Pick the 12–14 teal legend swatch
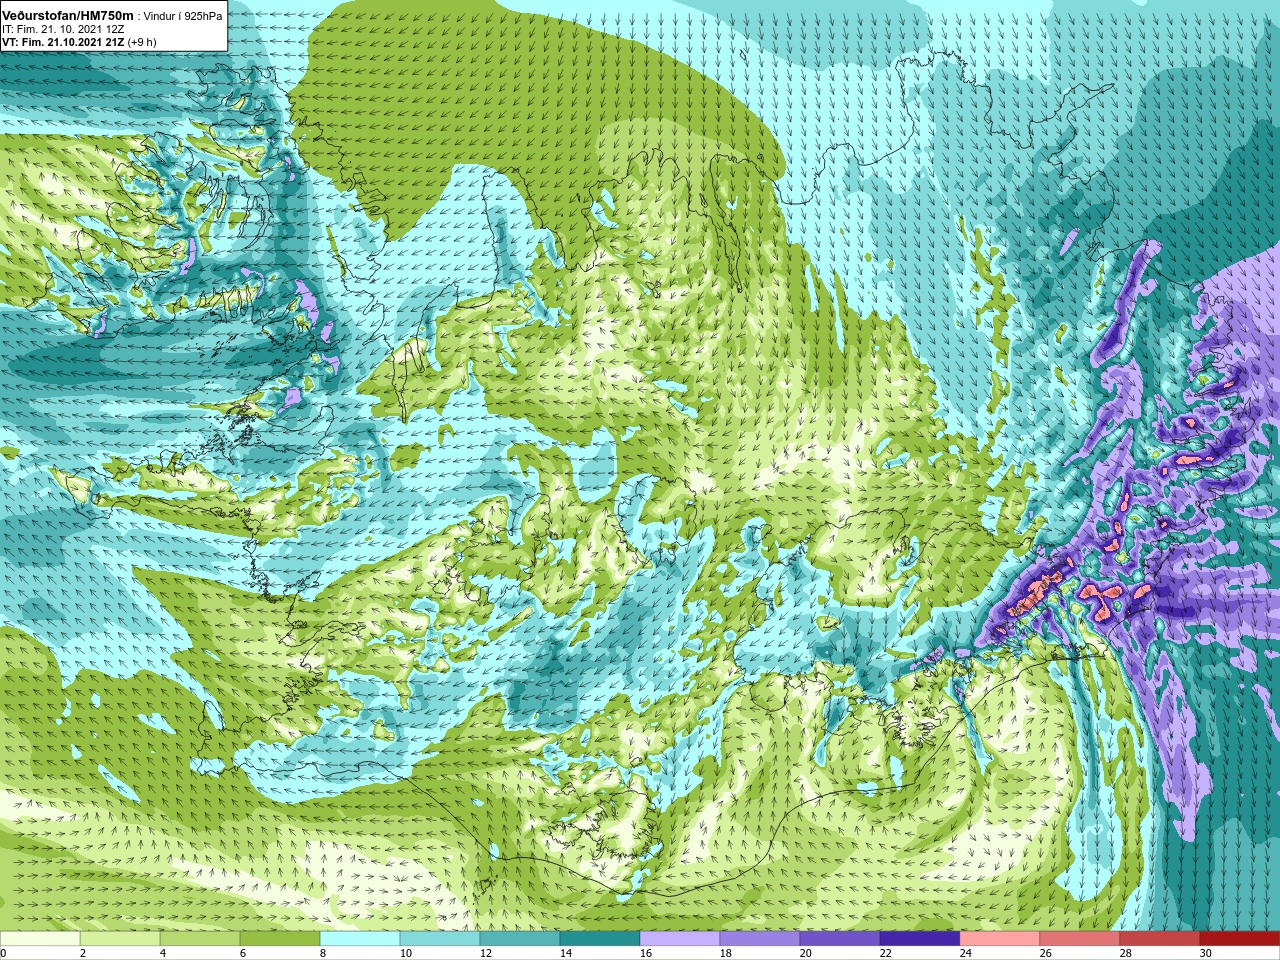 (520, 939)
